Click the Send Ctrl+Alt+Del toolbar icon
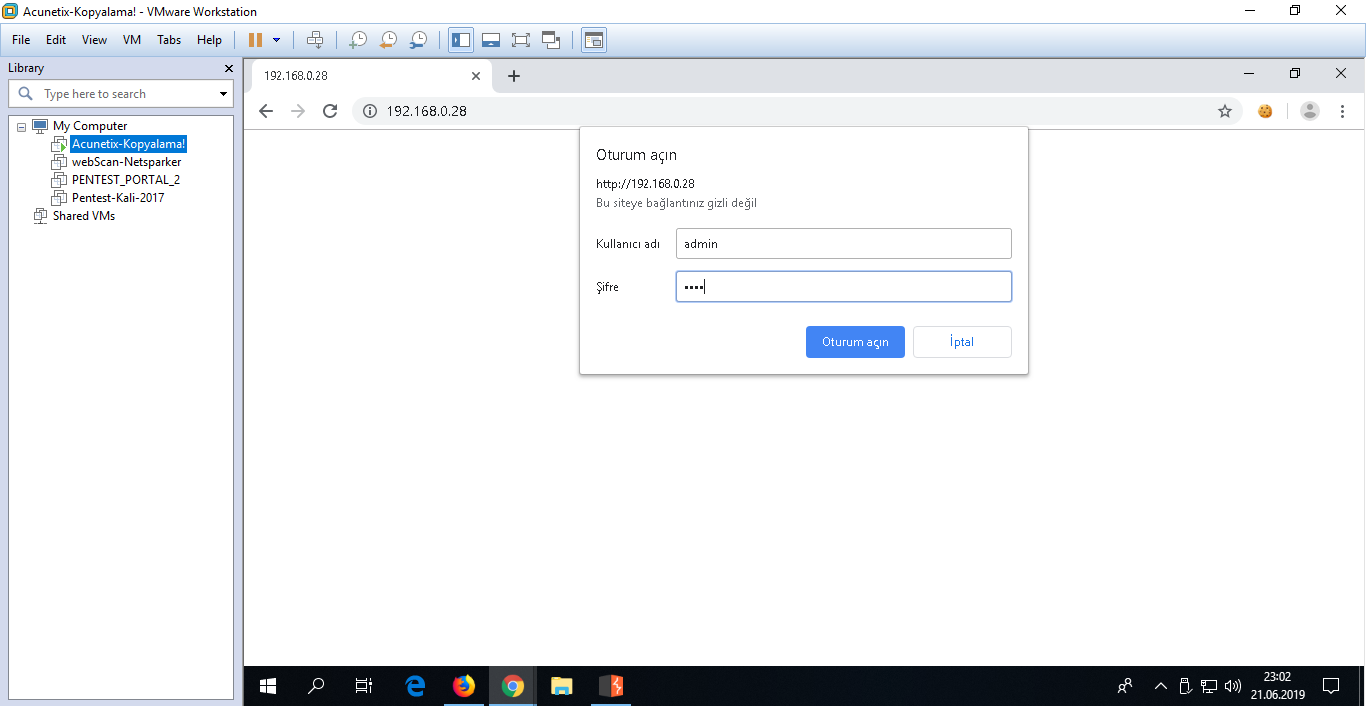The height and width of the screenshot is (706, 1366). pyautogui.click(x=315, y=40)
